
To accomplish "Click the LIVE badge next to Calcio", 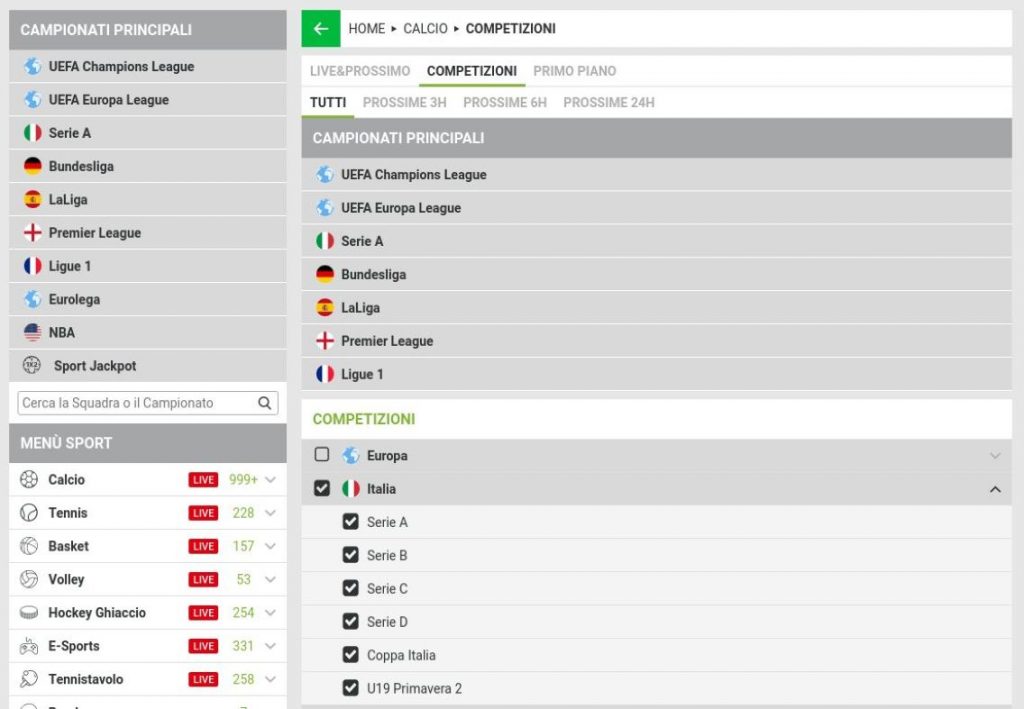I will pyautogui.click(x=203, y=480).
